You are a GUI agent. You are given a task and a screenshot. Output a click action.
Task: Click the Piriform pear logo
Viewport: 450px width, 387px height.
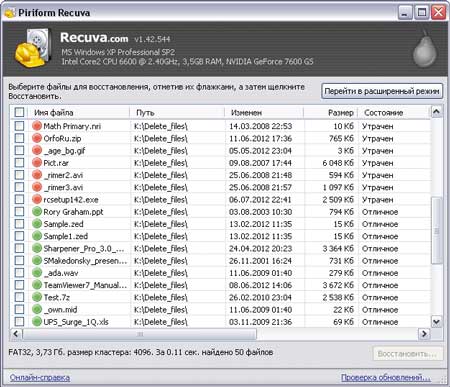tap(425, 48)
